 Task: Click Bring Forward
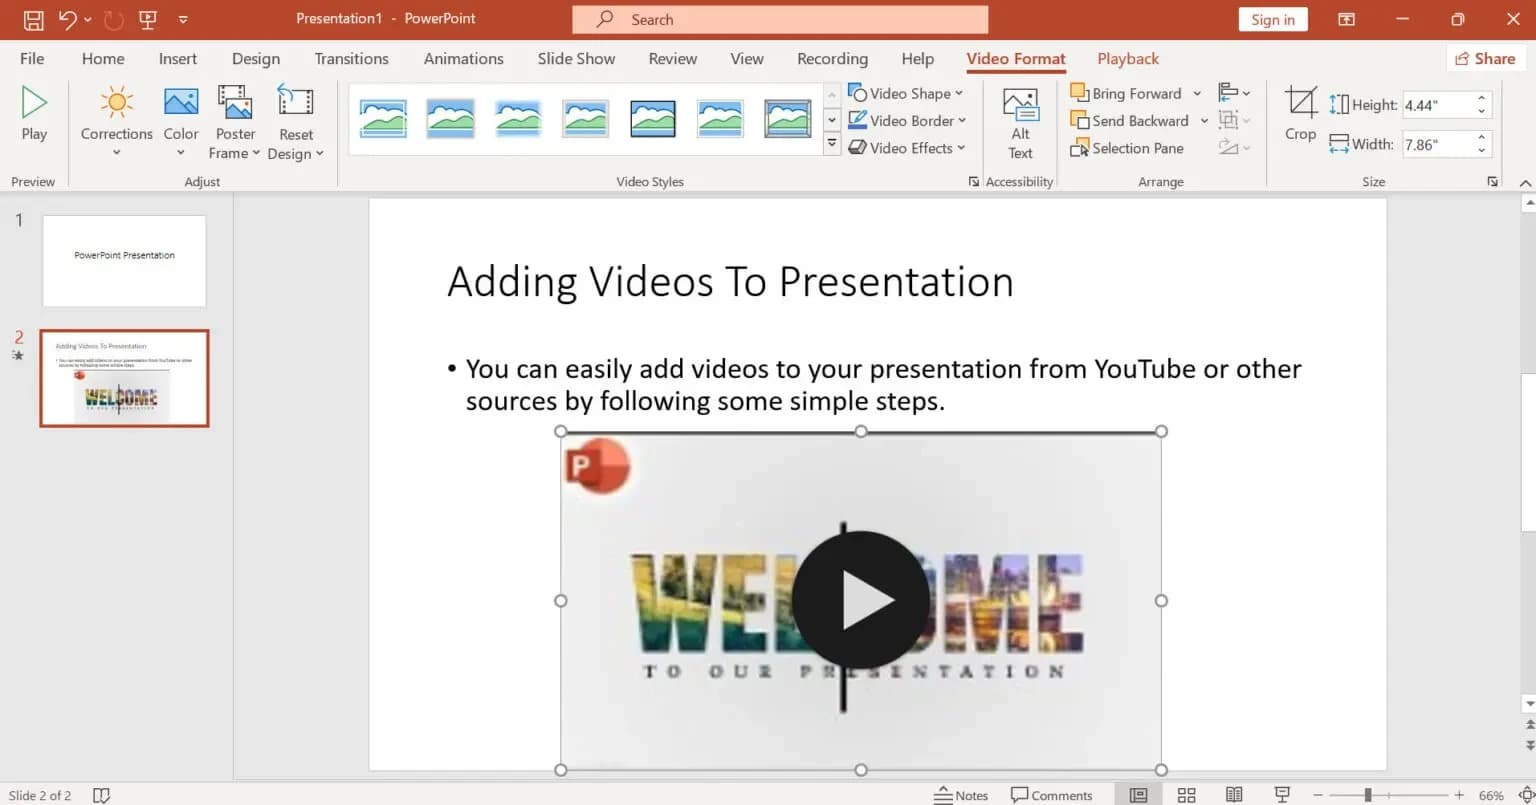pyautogui.click(x=1127, y=93)
